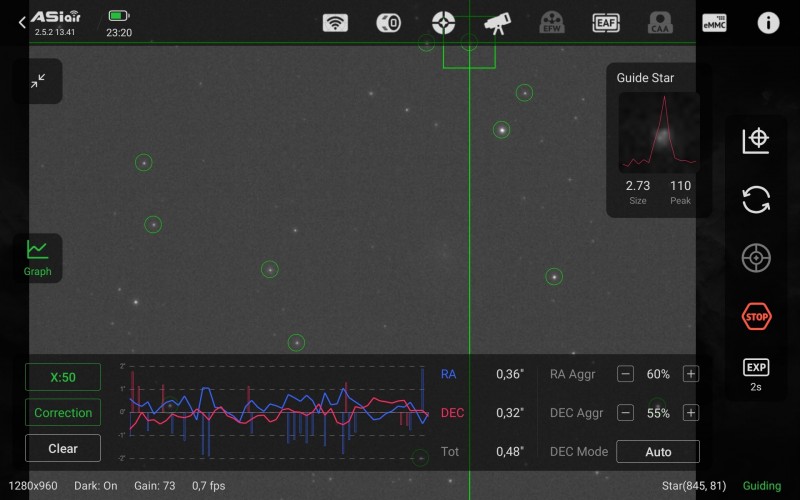The height and width of the screenshot is (500, 800).
Task: Open the telescope mount settings icon
Action: click(x=497, y=23)
